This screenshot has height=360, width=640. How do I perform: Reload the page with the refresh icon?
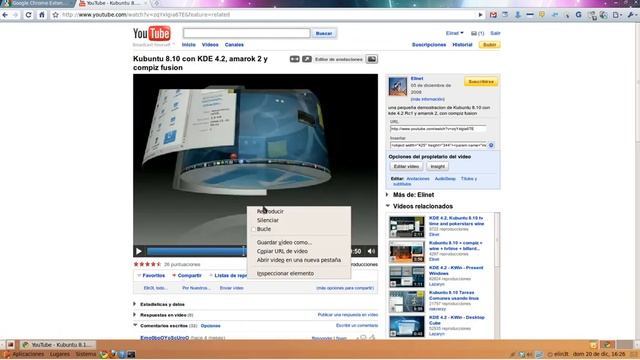(x=28, y=15)
